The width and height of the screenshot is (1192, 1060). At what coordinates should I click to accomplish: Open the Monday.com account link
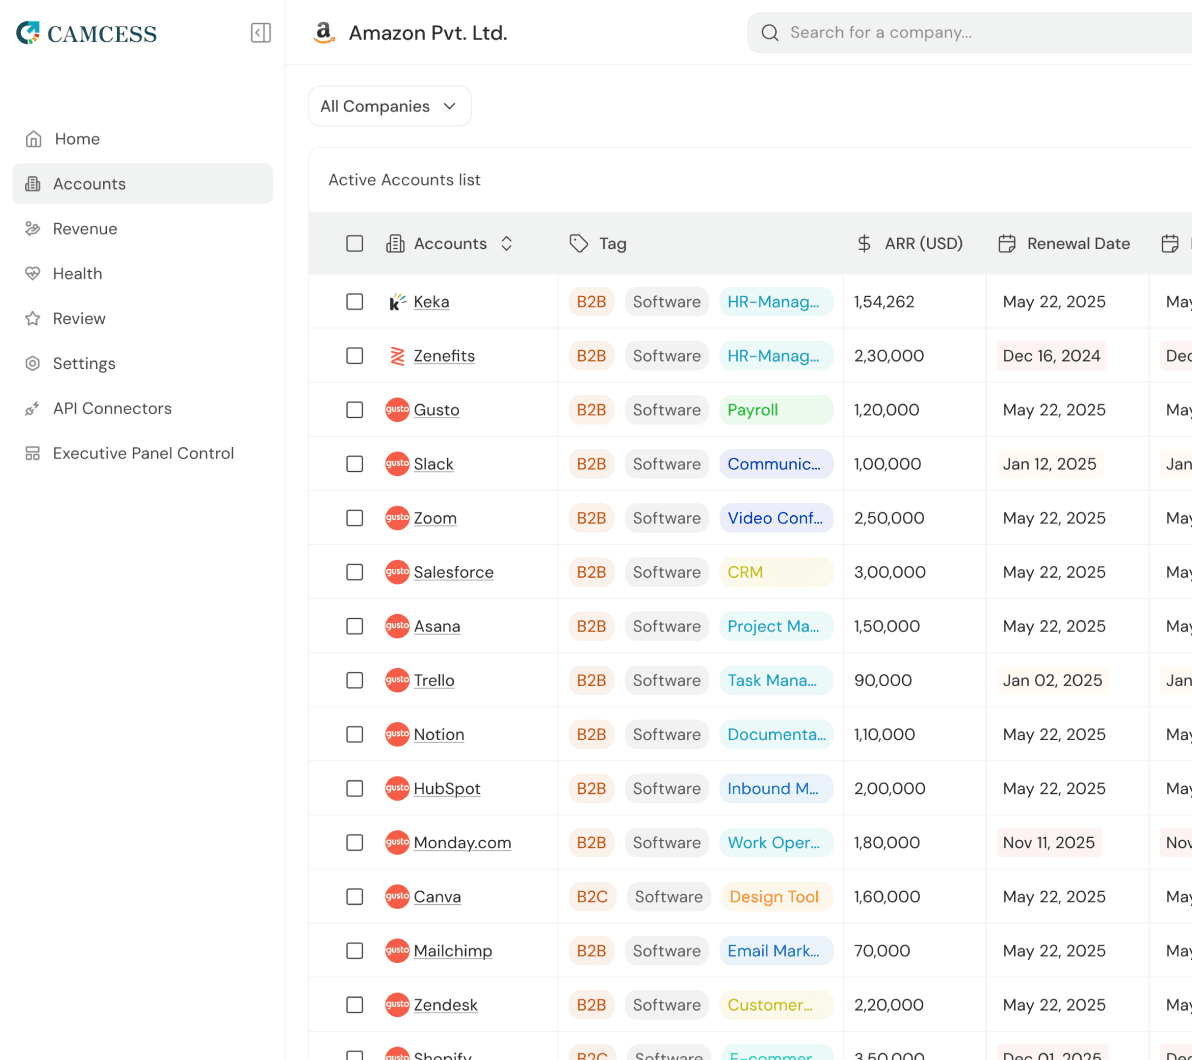462,843
